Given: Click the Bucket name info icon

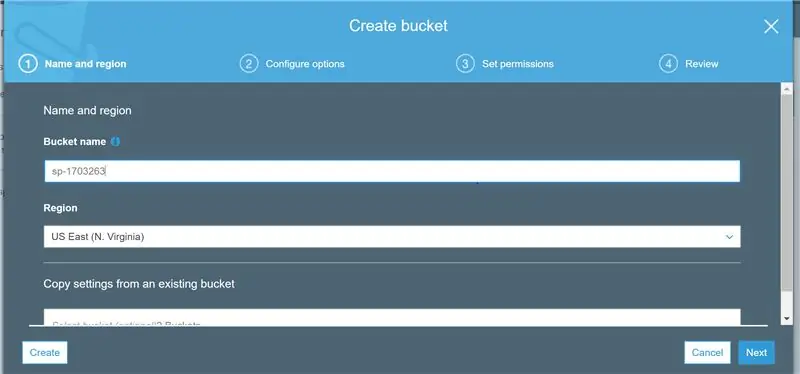Looking at the screenshot, I should (115, 142).
